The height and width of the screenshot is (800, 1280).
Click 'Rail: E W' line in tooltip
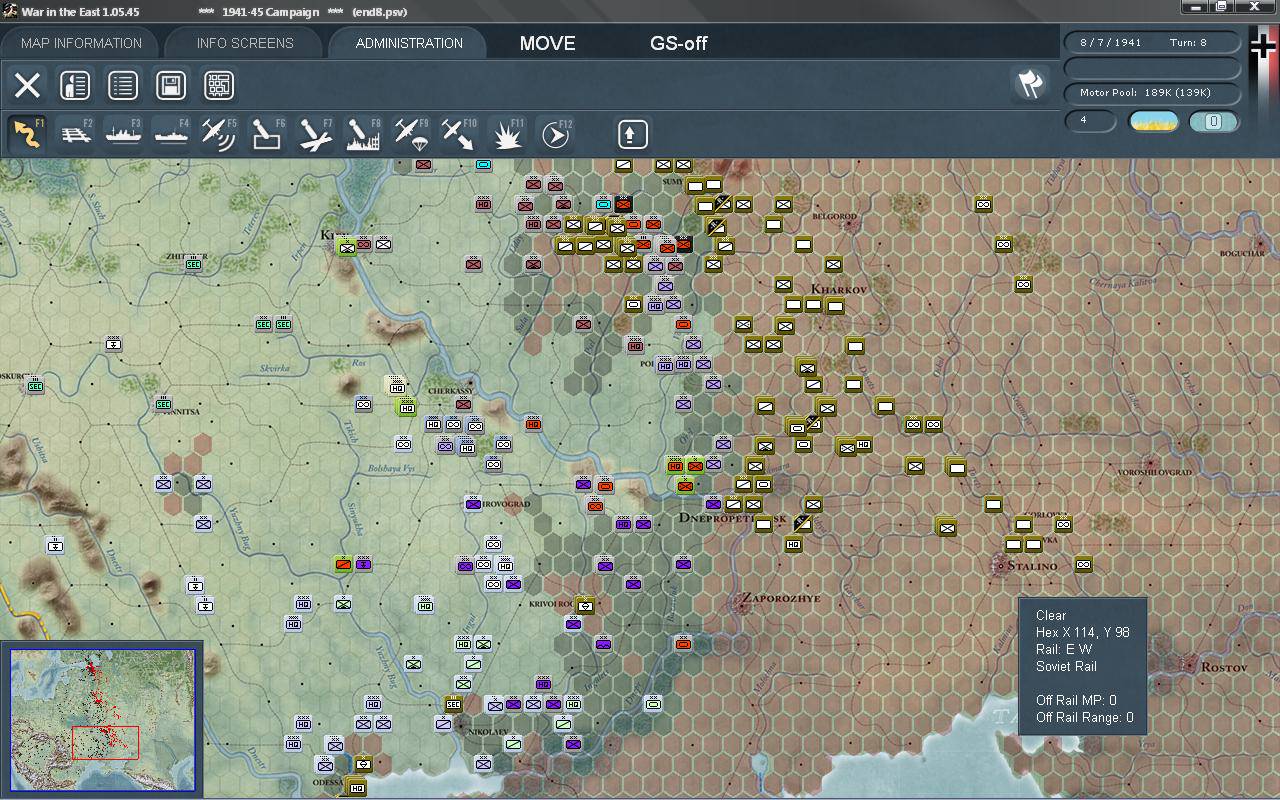click(x=1064, y=649)
